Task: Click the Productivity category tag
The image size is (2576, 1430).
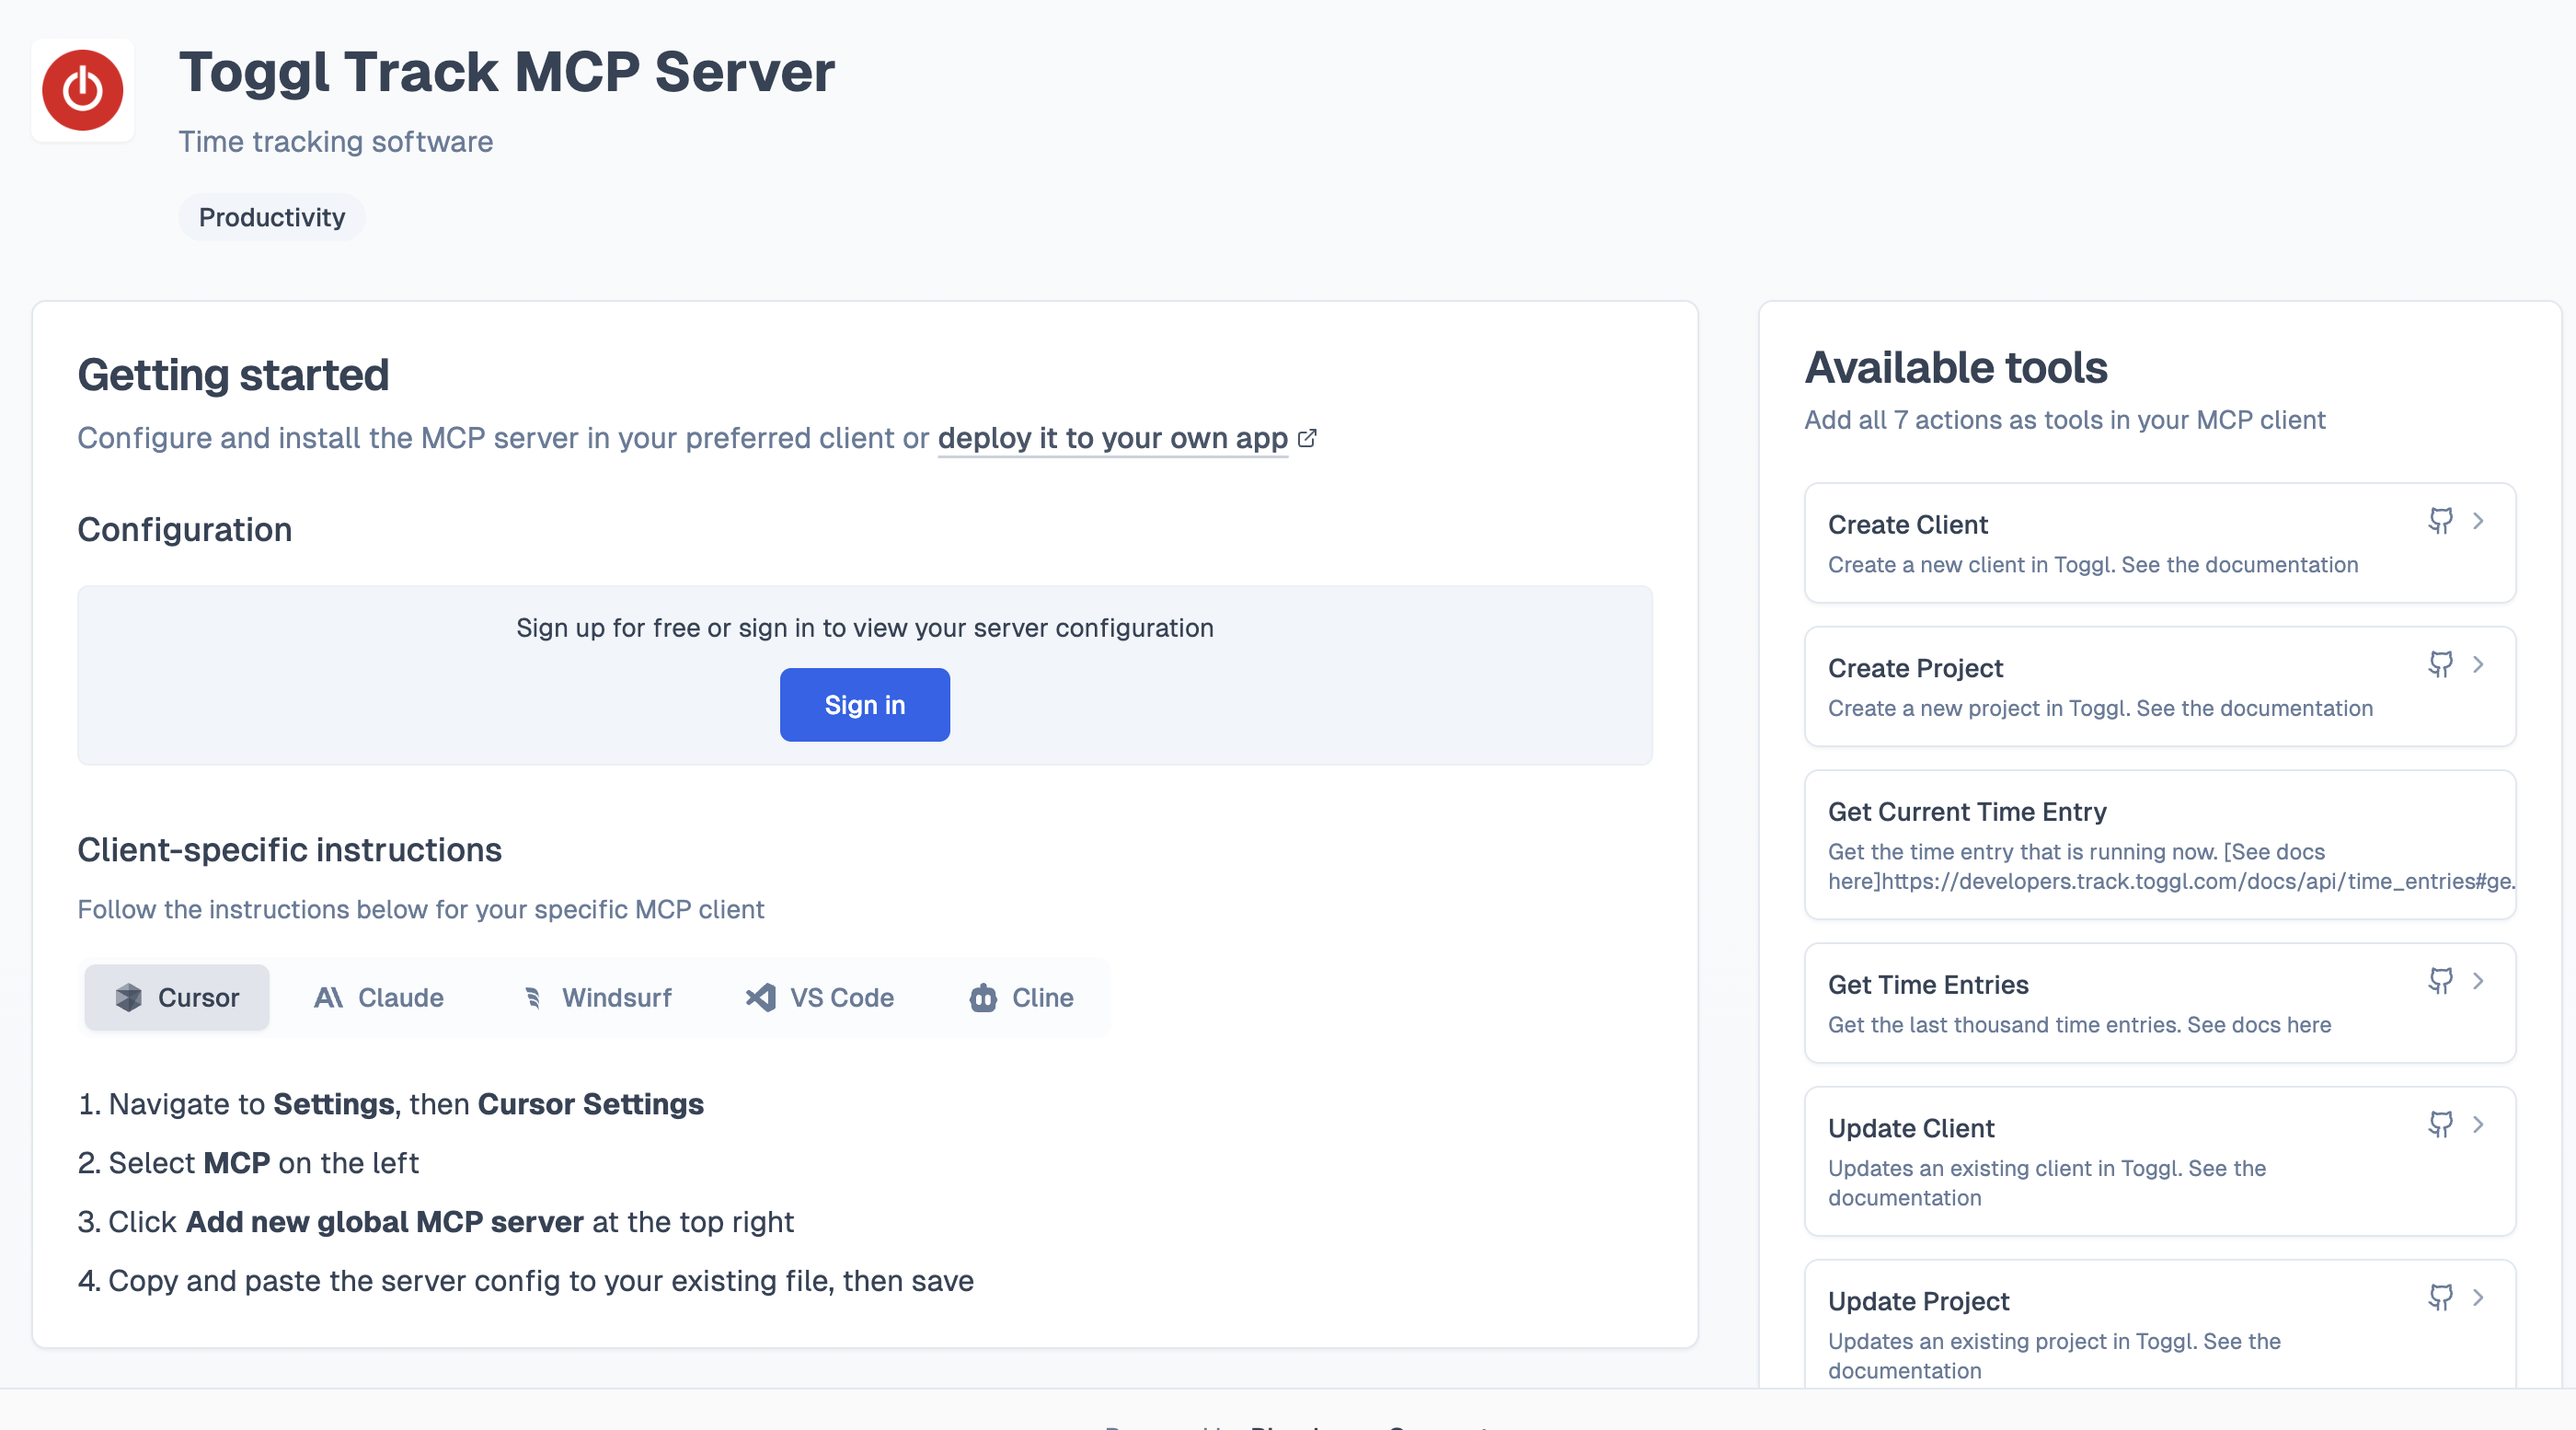Action: (271, 217)
